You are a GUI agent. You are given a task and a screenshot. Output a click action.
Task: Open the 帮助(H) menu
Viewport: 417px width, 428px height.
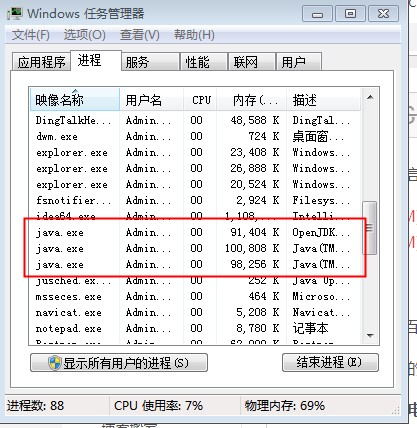pyautogui.click(x=194, y=35)
